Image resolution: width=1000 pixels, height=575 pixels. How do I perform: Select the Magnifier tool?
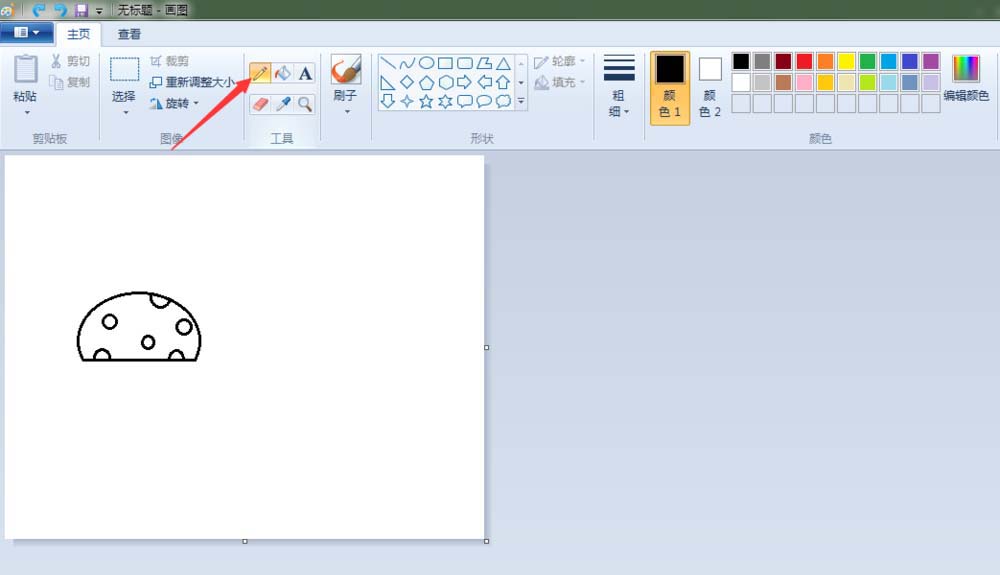[305, 104]
